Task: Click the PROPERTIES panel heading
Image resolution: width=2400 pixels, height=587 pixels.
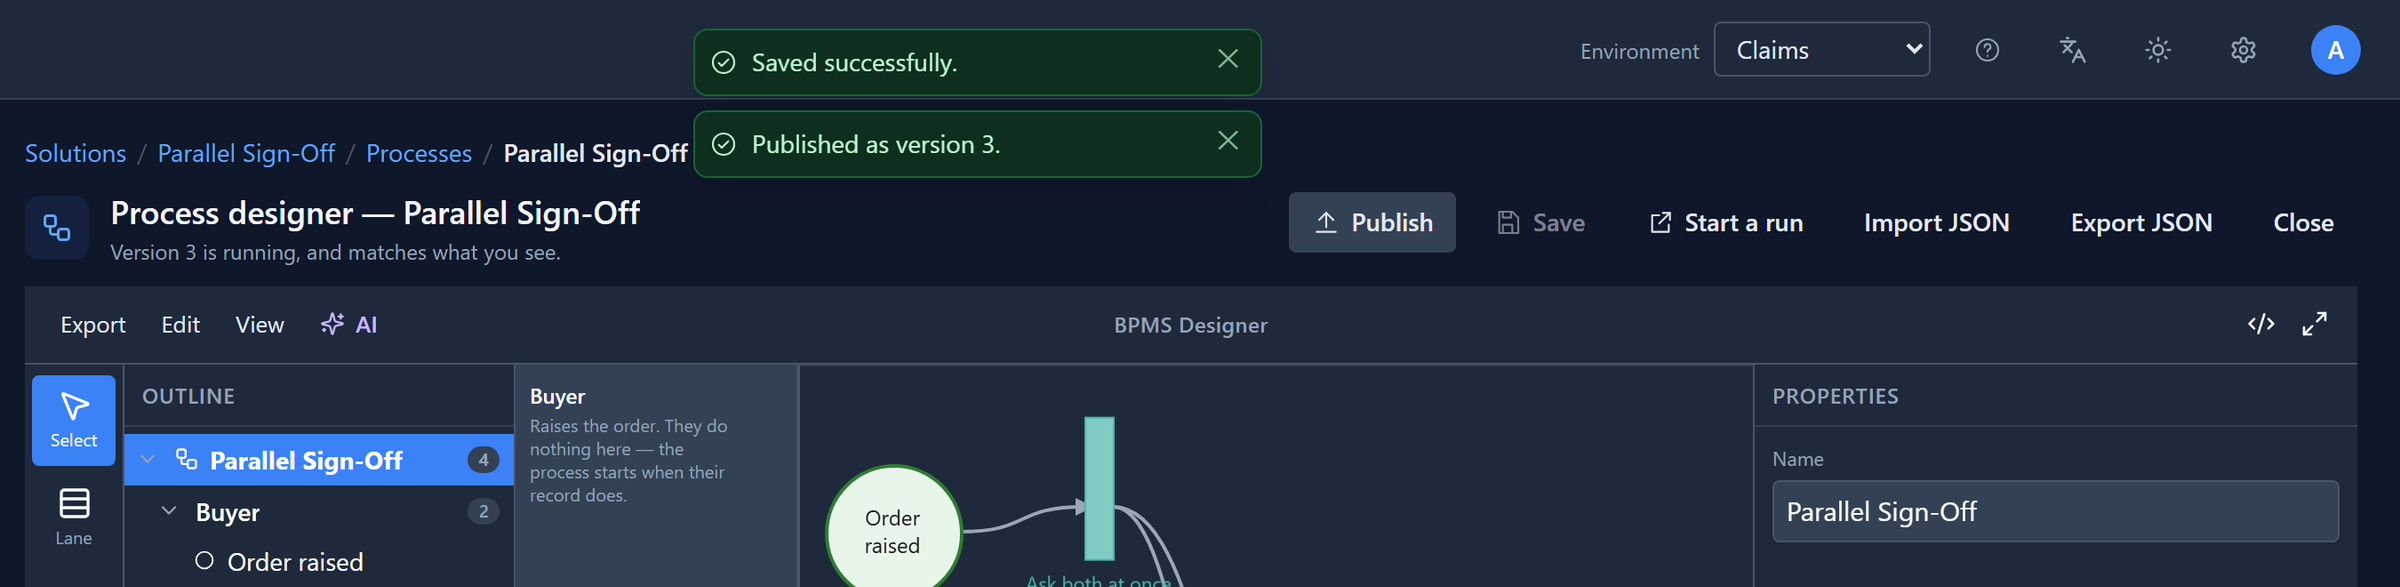Action: click(1835, 396)
